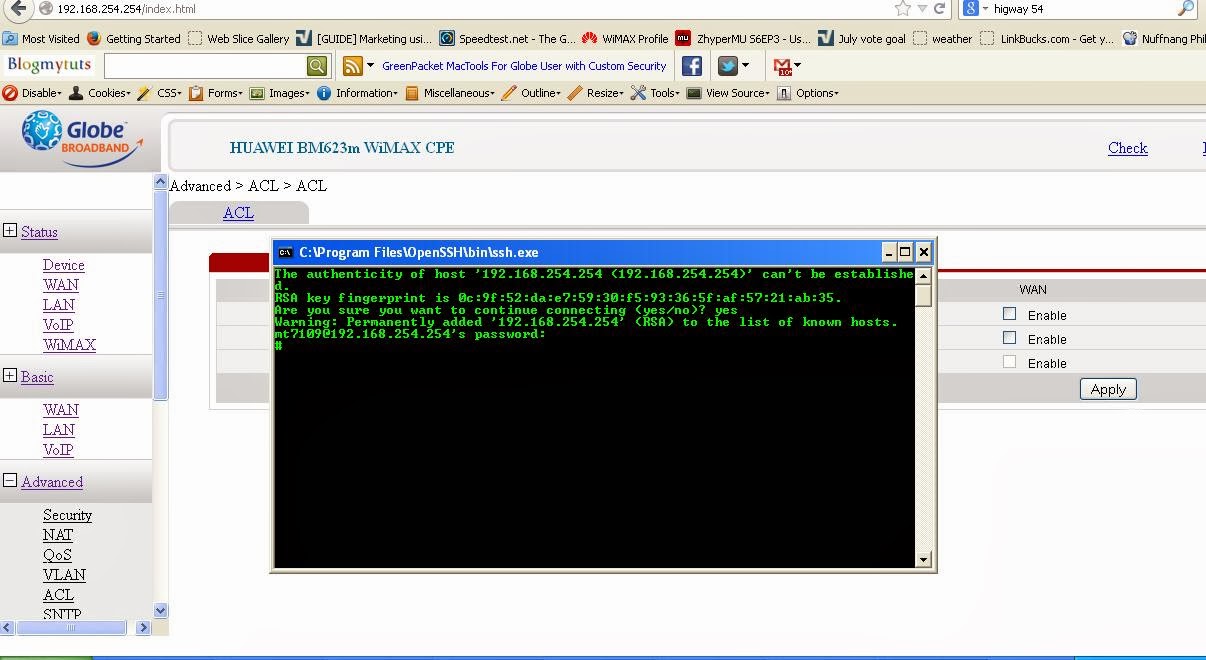Open the Resize developer menu
1206x660 pixels.
coord(596,93)
